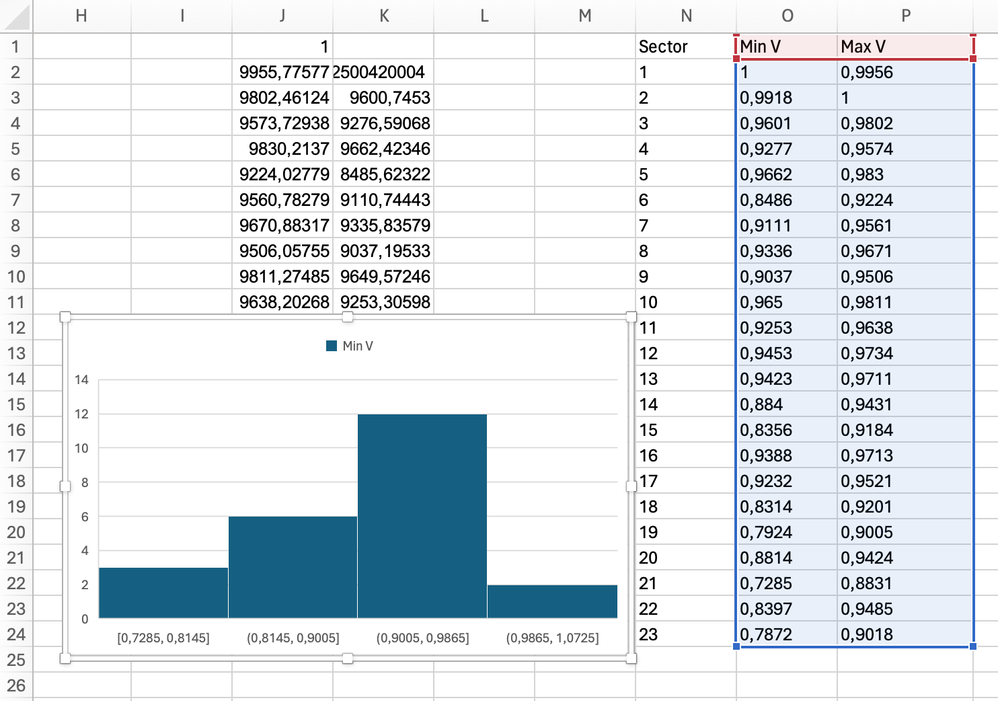Select cell with value 9037,19533
998x701 pixels.
click(x=383, y=251)
